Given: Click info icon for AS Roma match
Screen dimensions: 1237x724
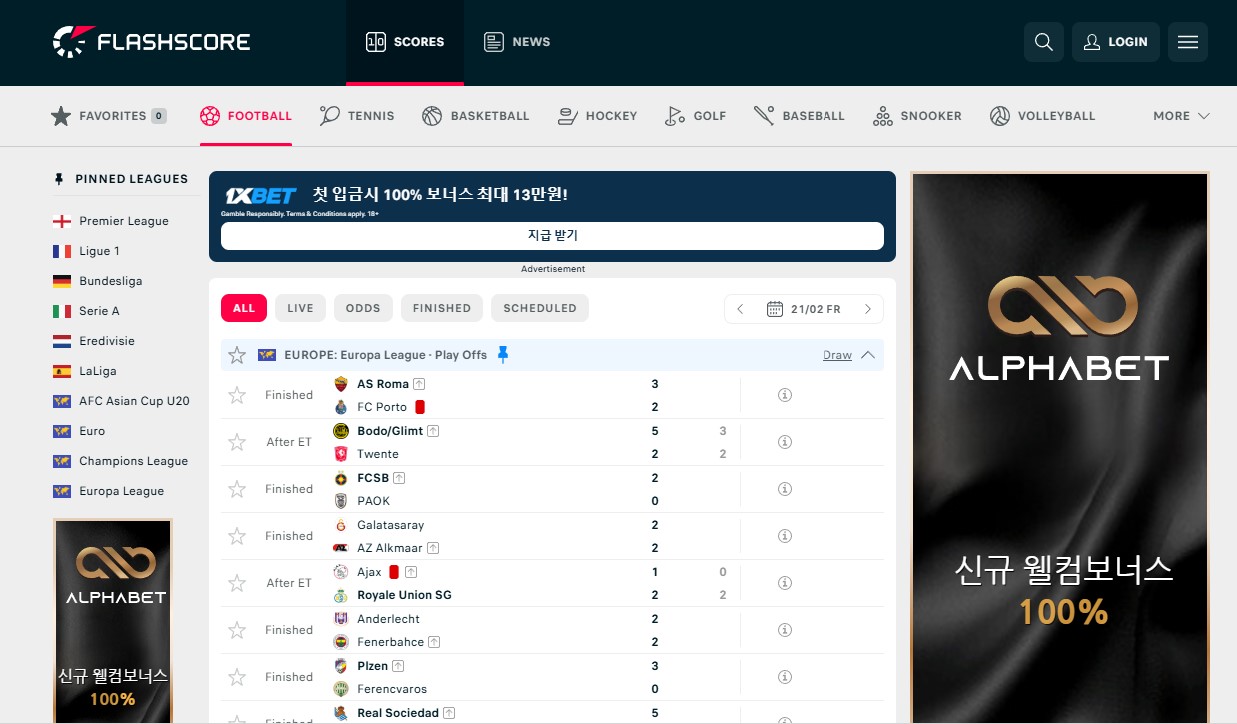Looking at the screenshot, I should click(785, 395).
